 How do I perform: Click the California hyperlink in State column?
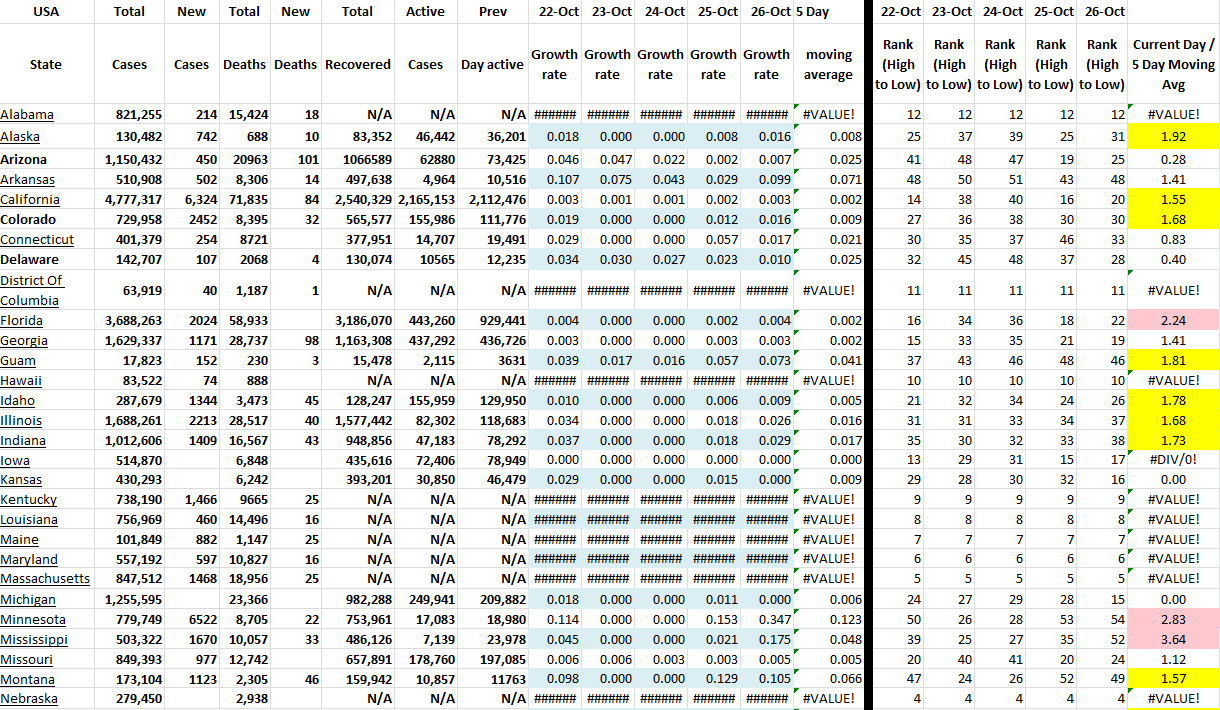click(32, 199)
